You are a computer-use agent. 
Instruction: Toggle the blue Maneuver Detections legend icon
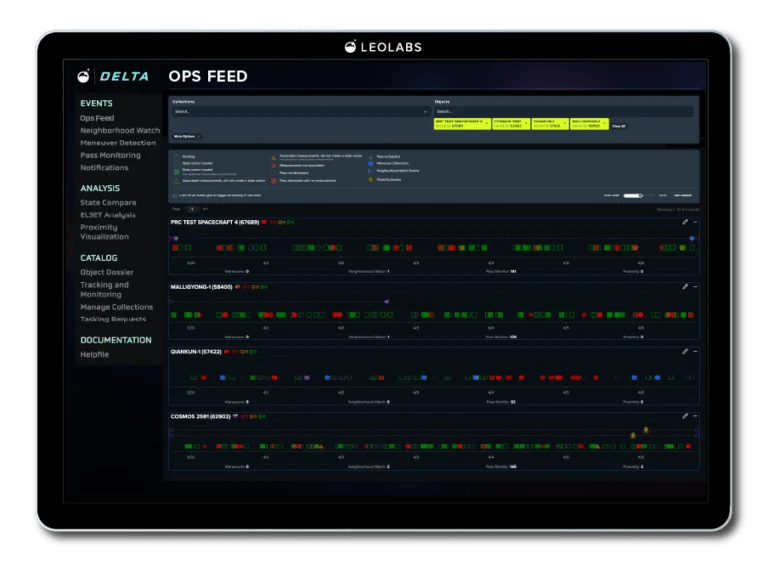coord(371,164)
